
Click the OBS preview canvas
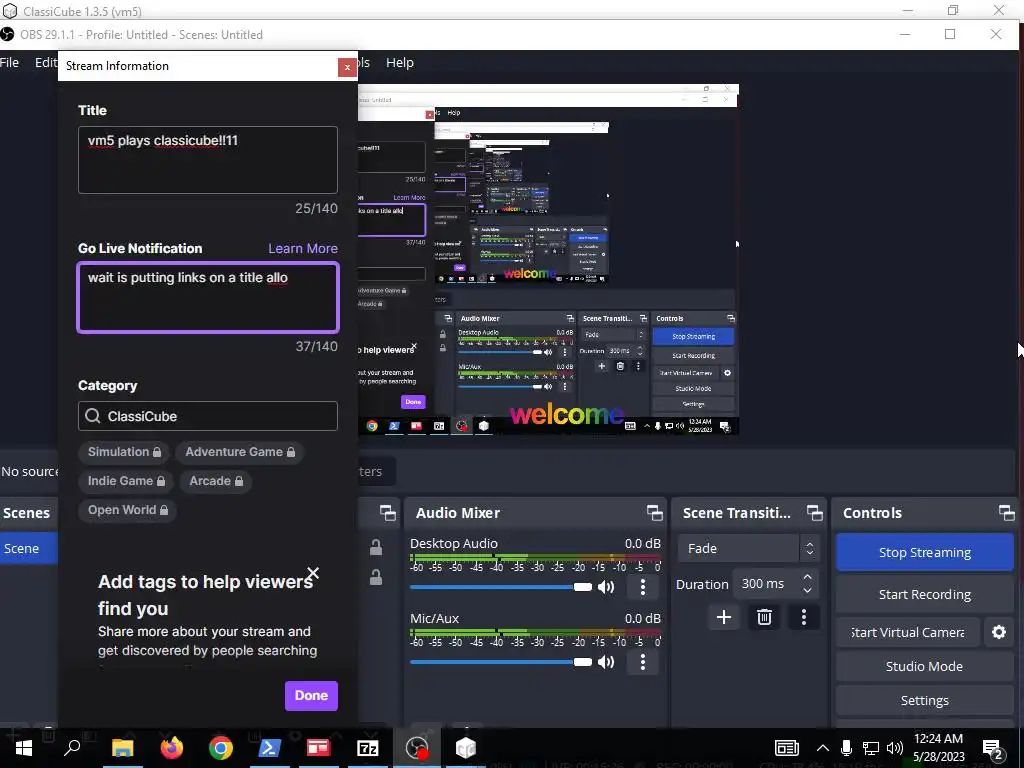pos(549,259)
